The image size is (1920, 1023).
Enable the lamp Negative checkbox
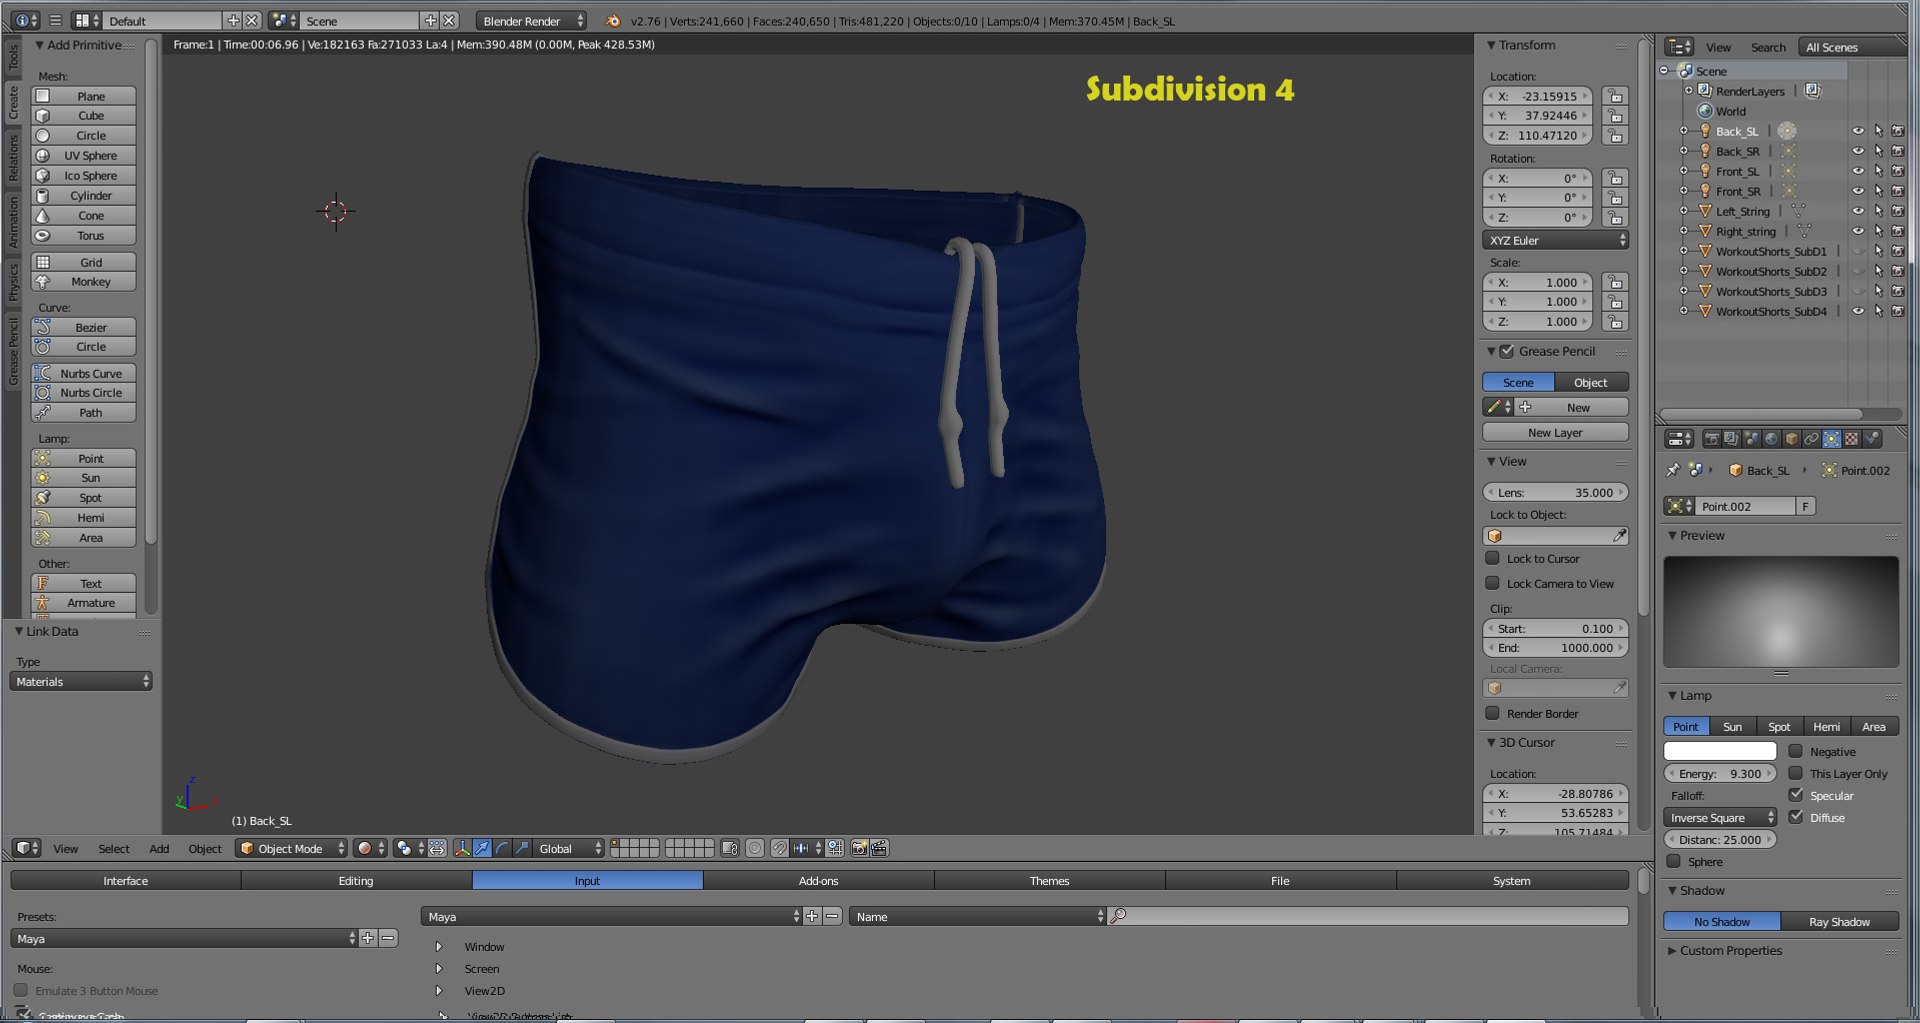[1796, 751]
